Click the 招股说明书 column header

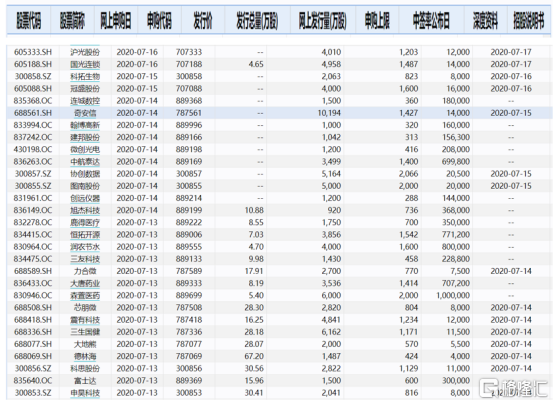coord(529,21)
